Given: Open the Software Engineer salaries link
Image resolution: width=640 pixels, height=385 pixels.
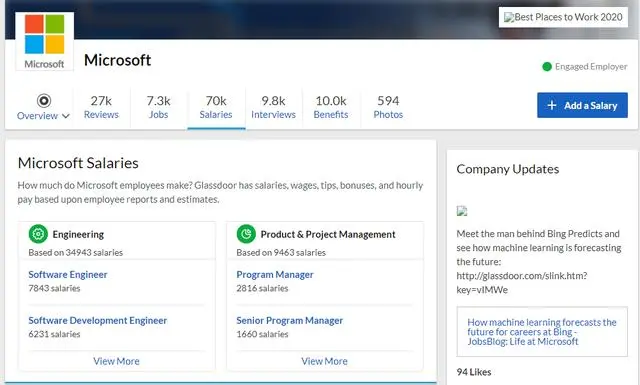Looking at the screenshot, I should 68,274.
